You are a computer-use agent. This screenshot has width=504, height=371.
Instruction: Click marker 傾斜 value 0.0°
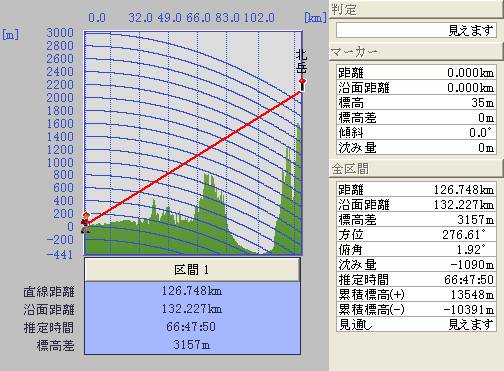[480, 132]
